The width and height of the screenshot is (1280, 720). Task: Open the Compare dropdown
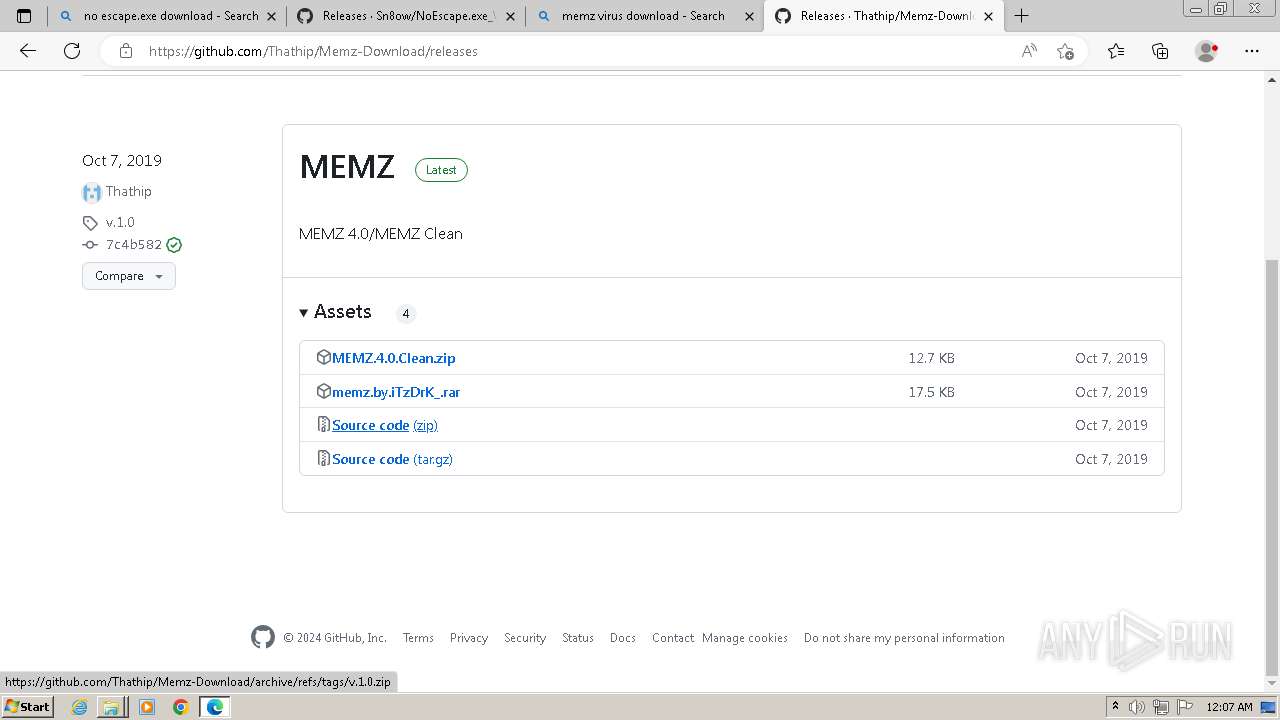point(129,276)
